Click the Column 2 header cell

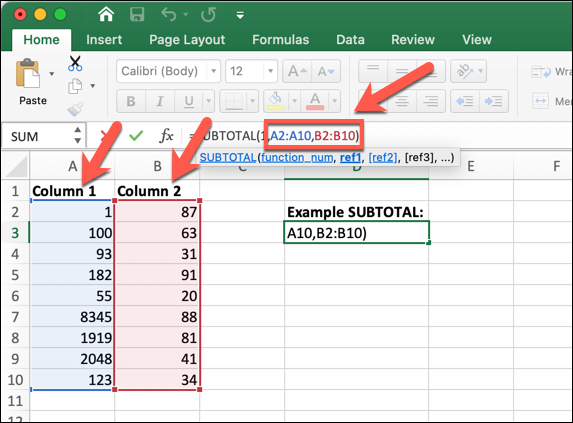(x=157, y=191)
